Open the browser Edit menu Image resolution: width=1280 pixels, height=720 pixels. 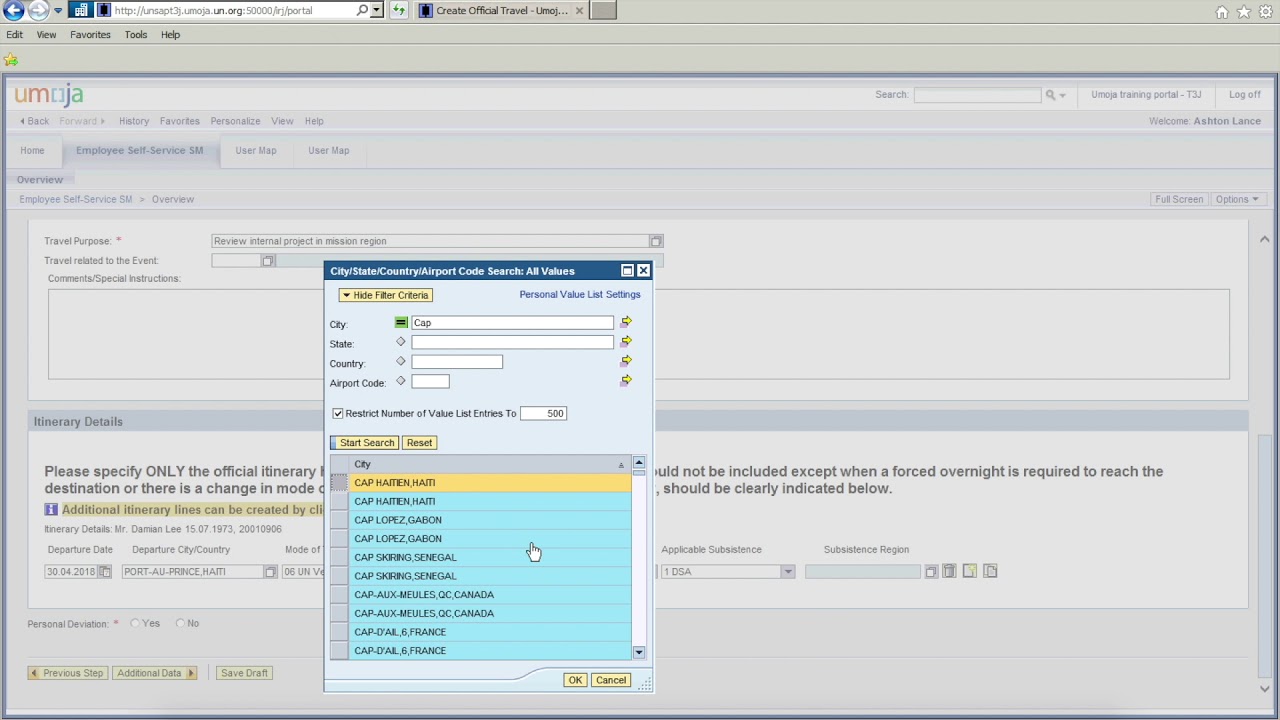15,35
